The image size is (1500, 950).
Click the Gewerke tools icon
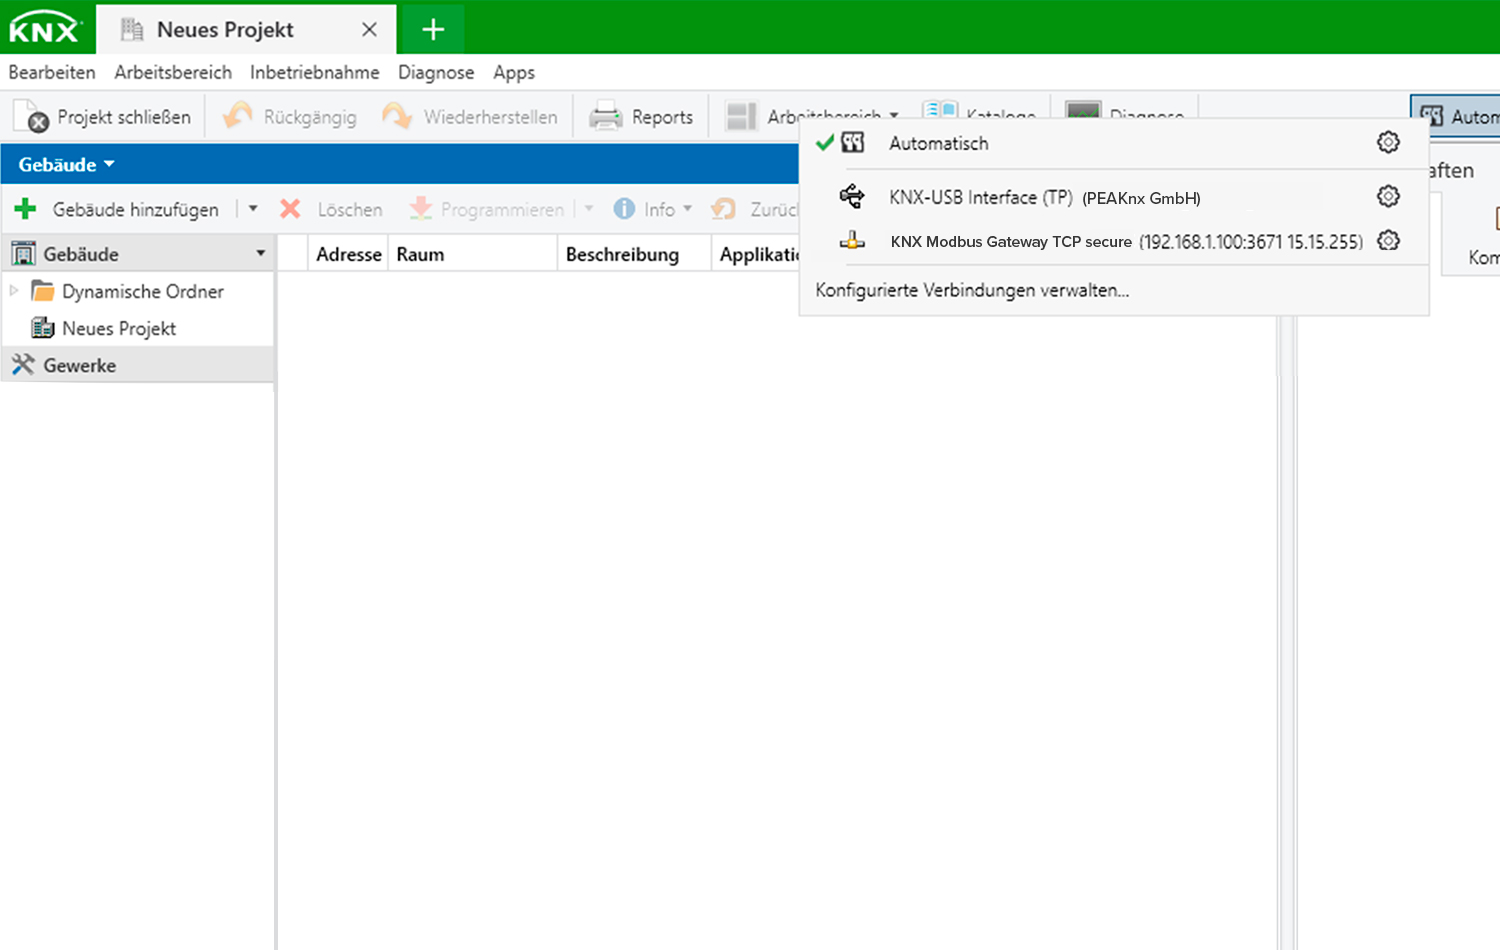pos(23,365)
